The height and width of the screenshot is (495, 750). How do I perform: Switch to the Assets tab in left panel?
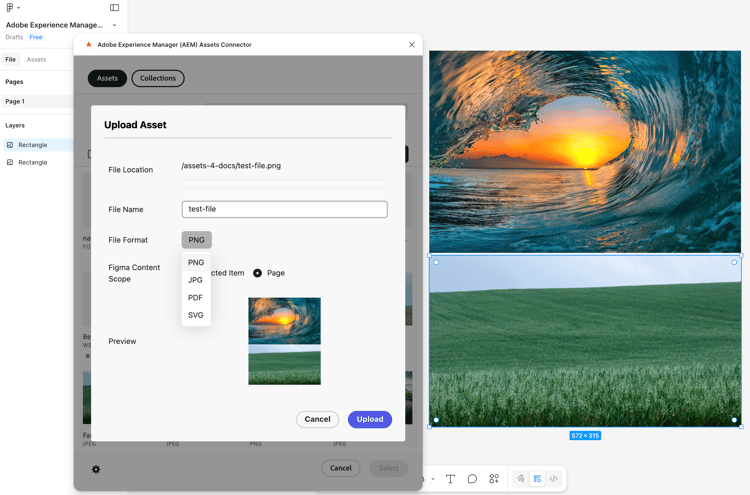point(36,59)
